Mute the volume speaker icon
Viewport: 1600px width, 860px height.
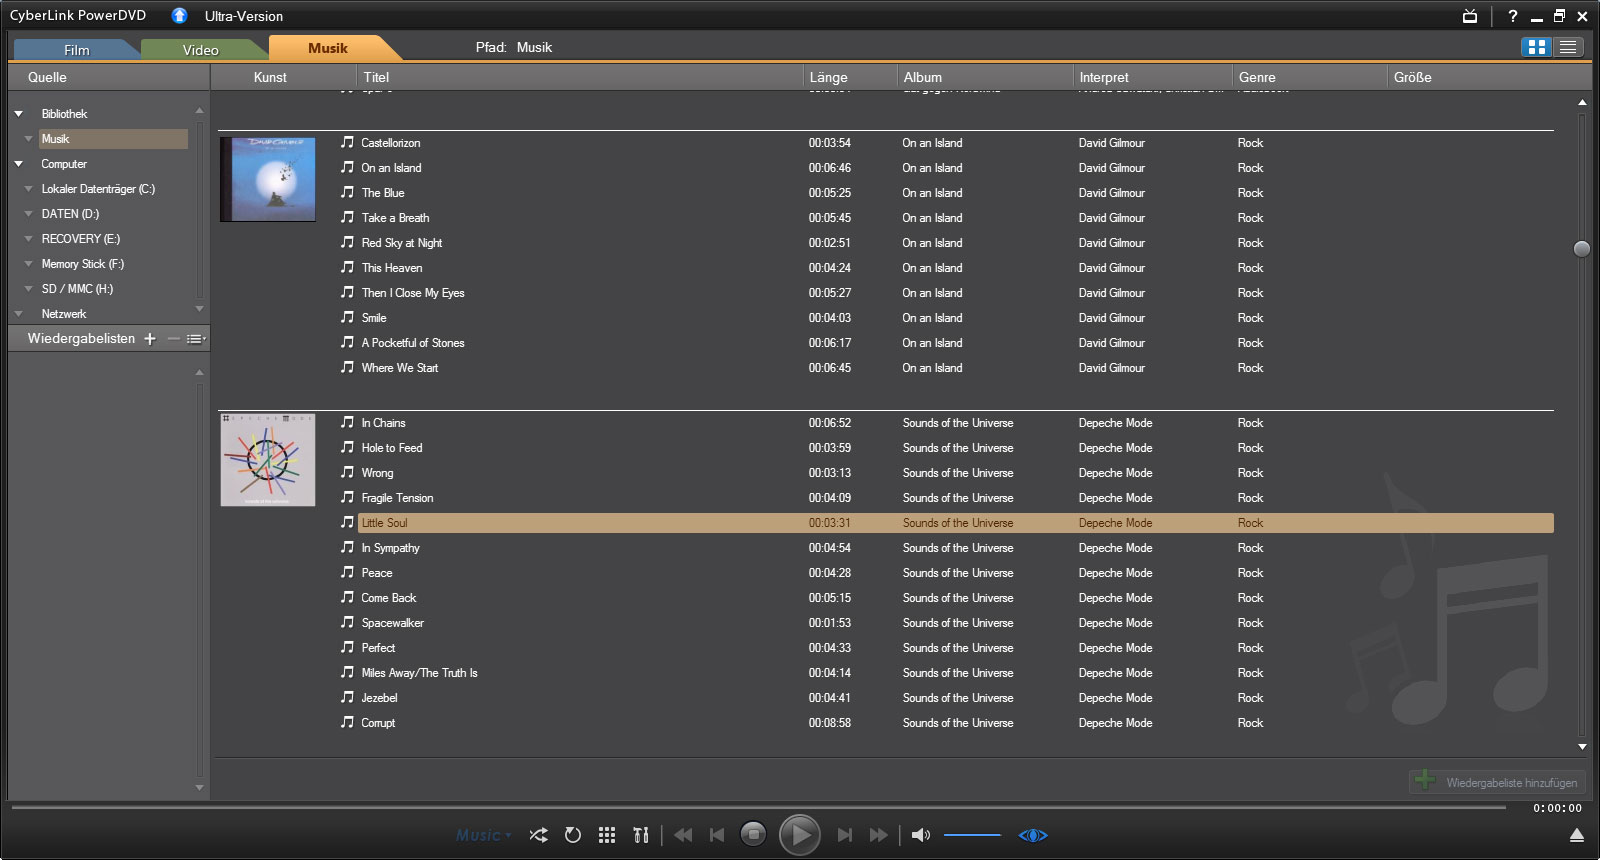921,835
